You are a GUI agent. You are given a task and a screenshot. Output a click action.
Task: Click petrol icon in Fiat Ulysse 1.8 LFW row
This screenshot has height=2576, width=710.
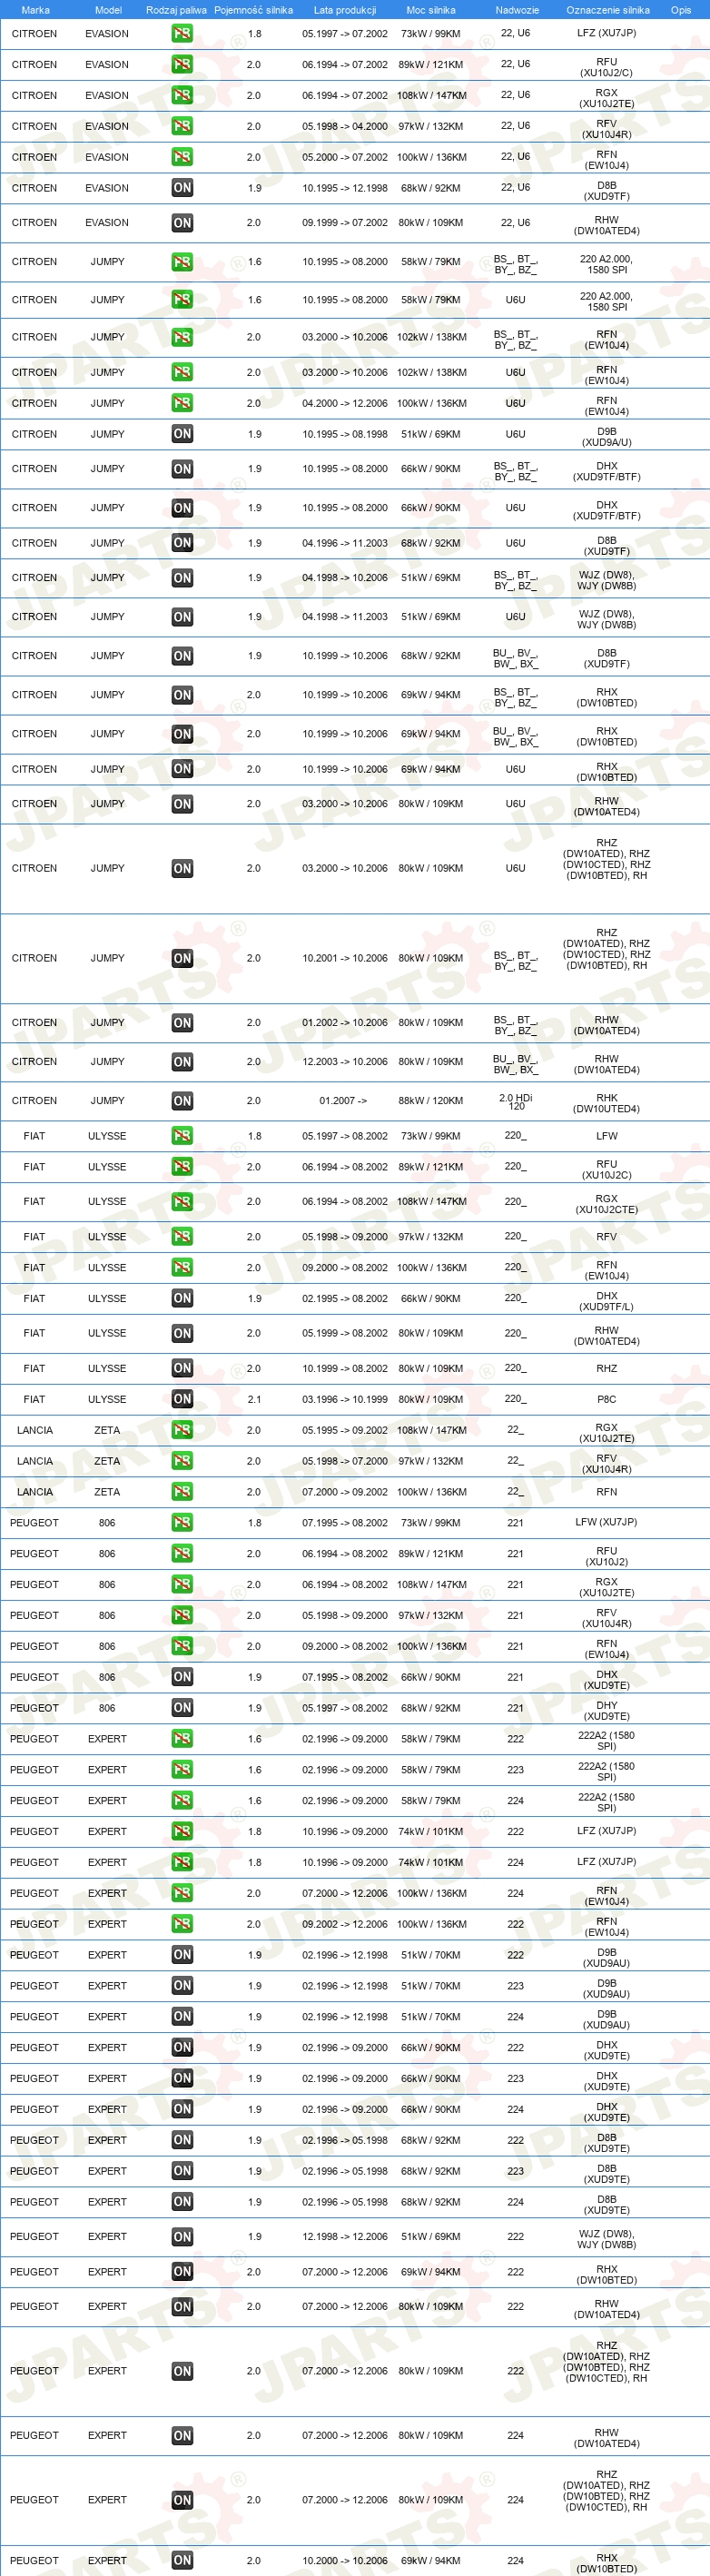[182, 1136]
